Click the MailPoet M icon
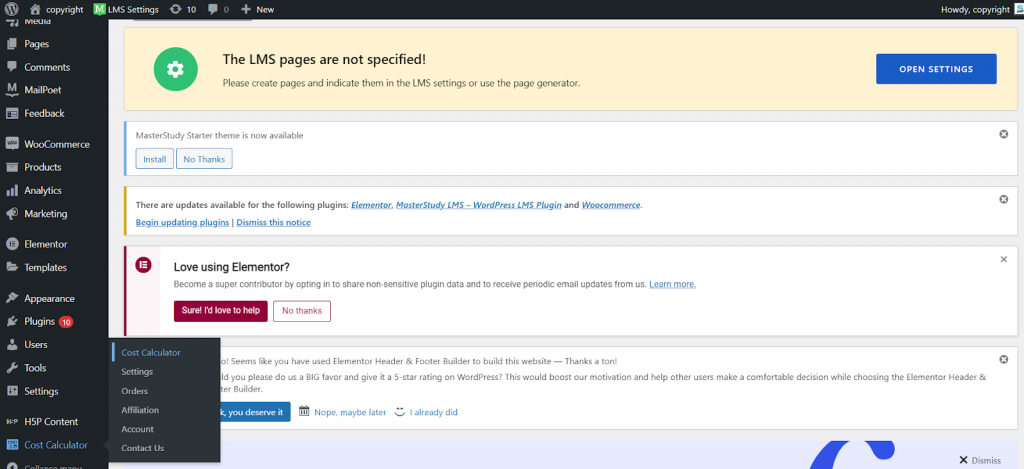 [12, 89]
